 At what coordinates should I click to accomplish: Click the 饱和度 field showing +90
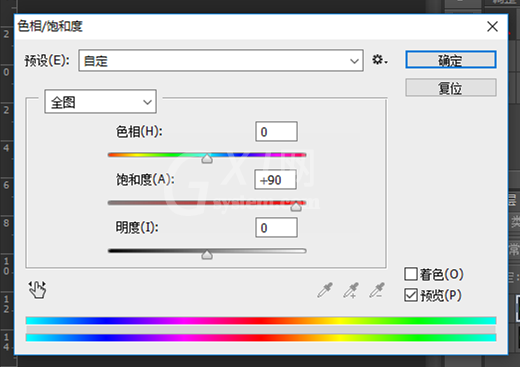click(x=275, y=180)
